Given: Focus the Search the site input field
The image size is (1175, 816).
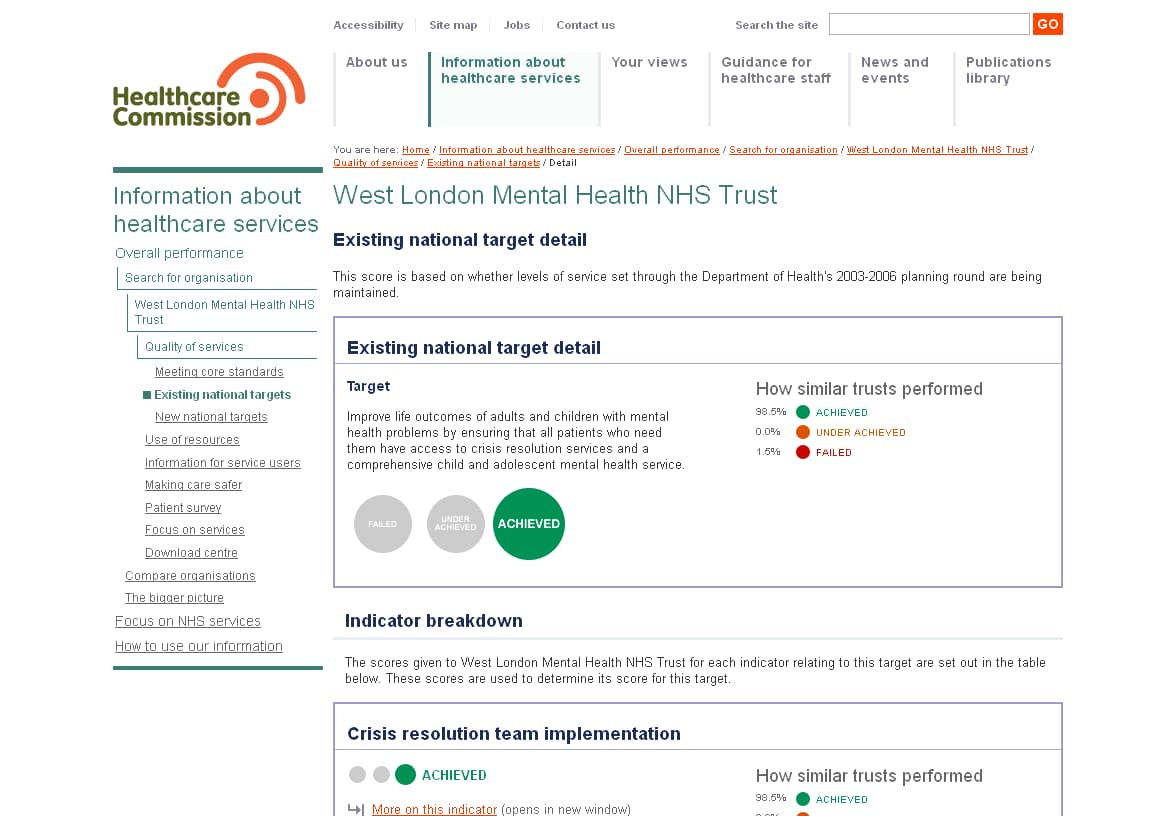Looking at the screenshot, I should tap(928, 24).
